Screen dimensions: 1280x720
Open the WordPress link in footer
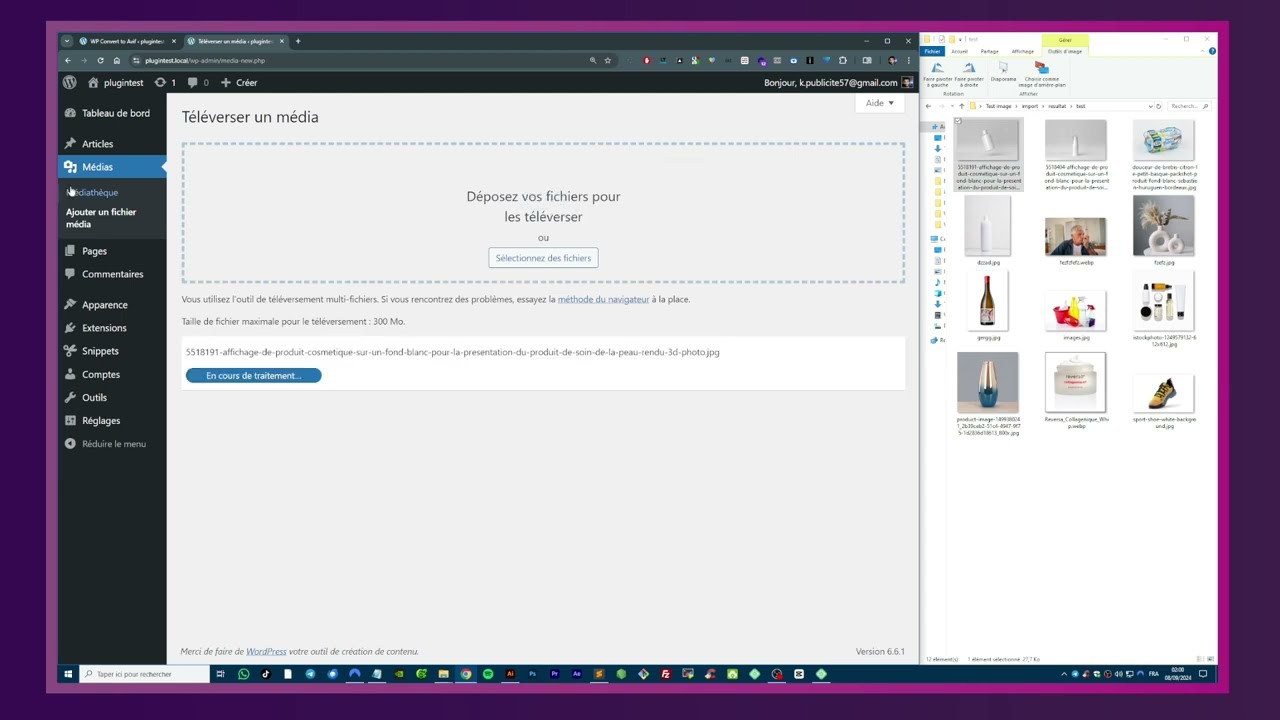click(266, 652)
